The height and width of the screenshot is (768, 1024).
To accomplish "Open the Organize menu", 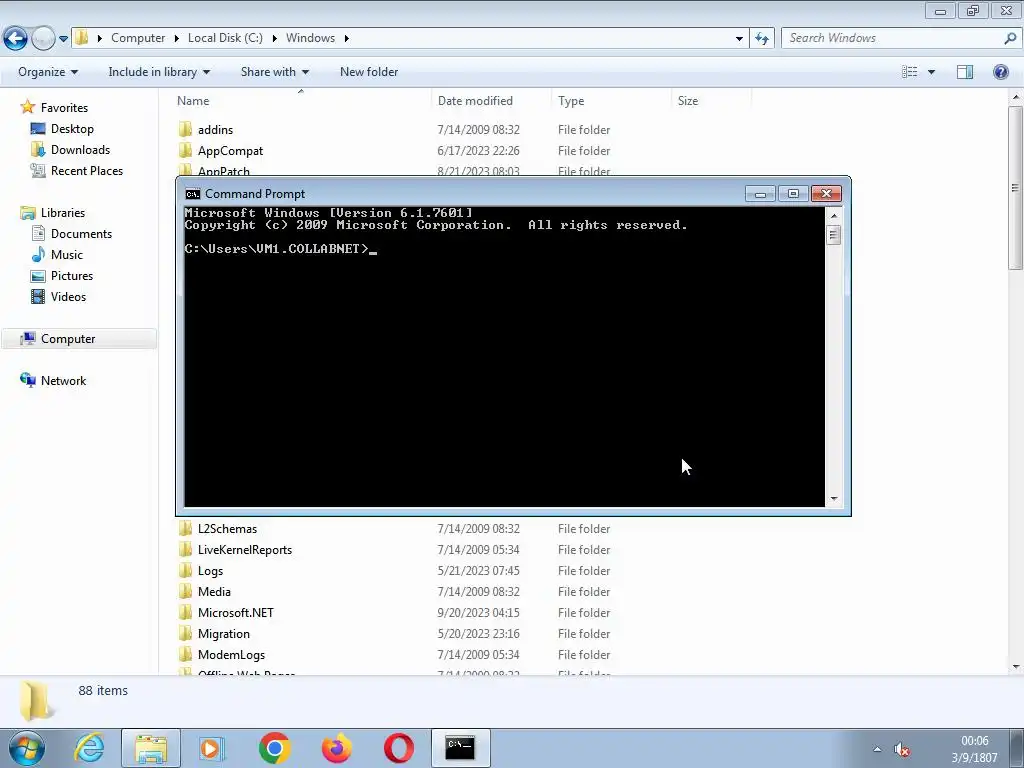I will tap(48, 72).
